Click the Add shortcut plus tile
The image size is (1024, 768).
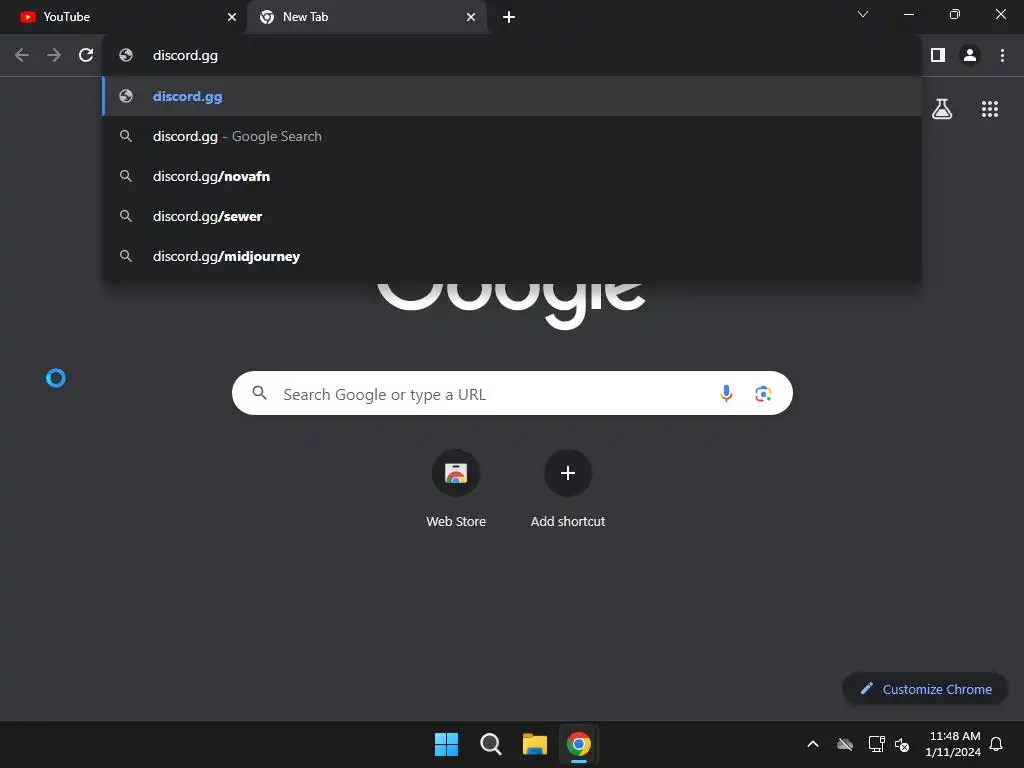coord(568,488)
